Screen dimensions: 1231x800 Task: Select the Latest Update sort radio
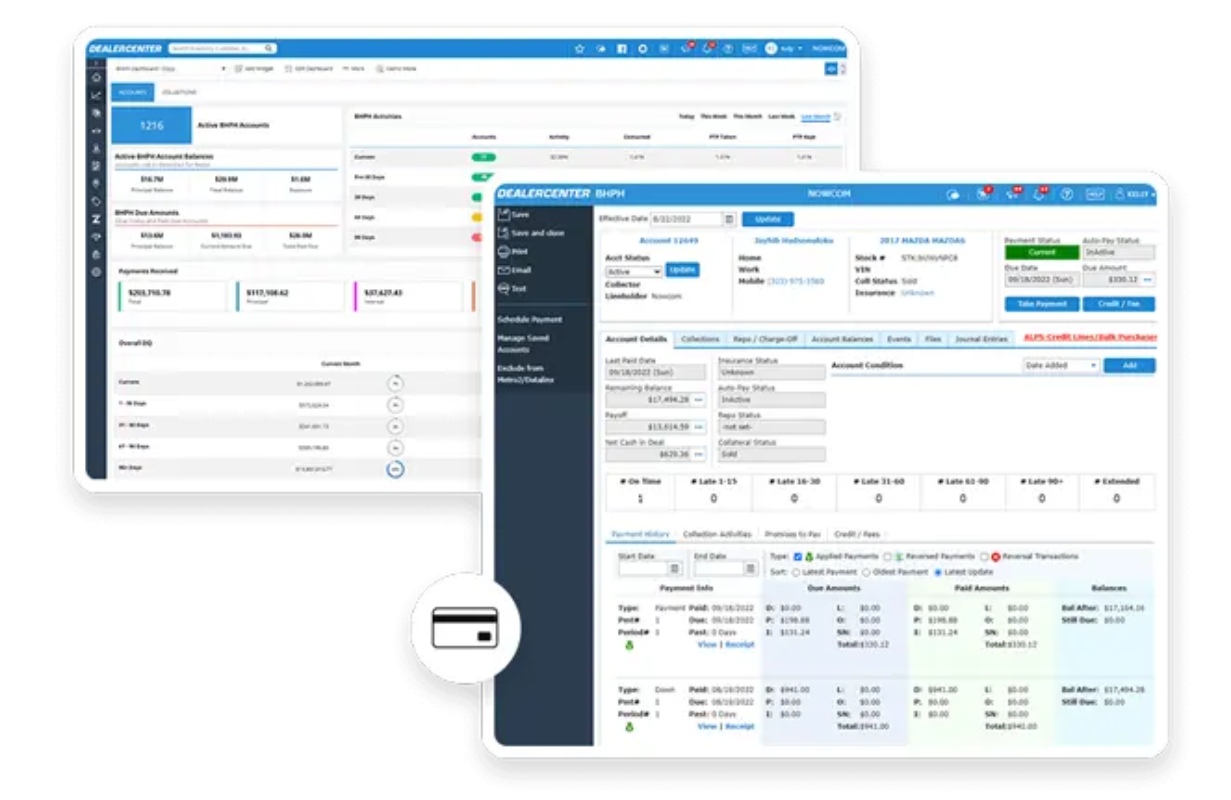[x=937, y=572]
